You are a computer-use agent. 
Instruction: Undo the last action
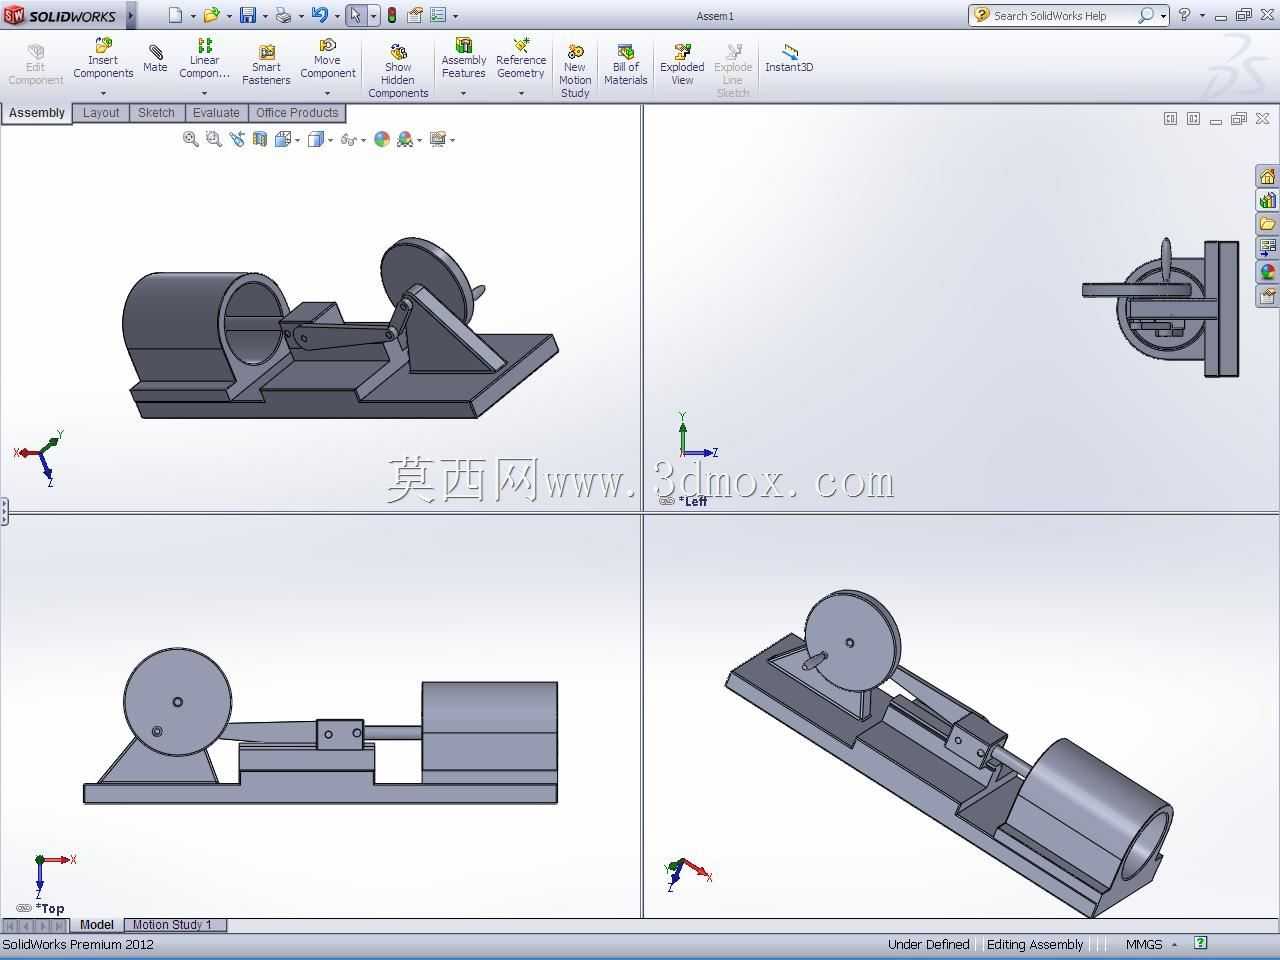[319, 15]
